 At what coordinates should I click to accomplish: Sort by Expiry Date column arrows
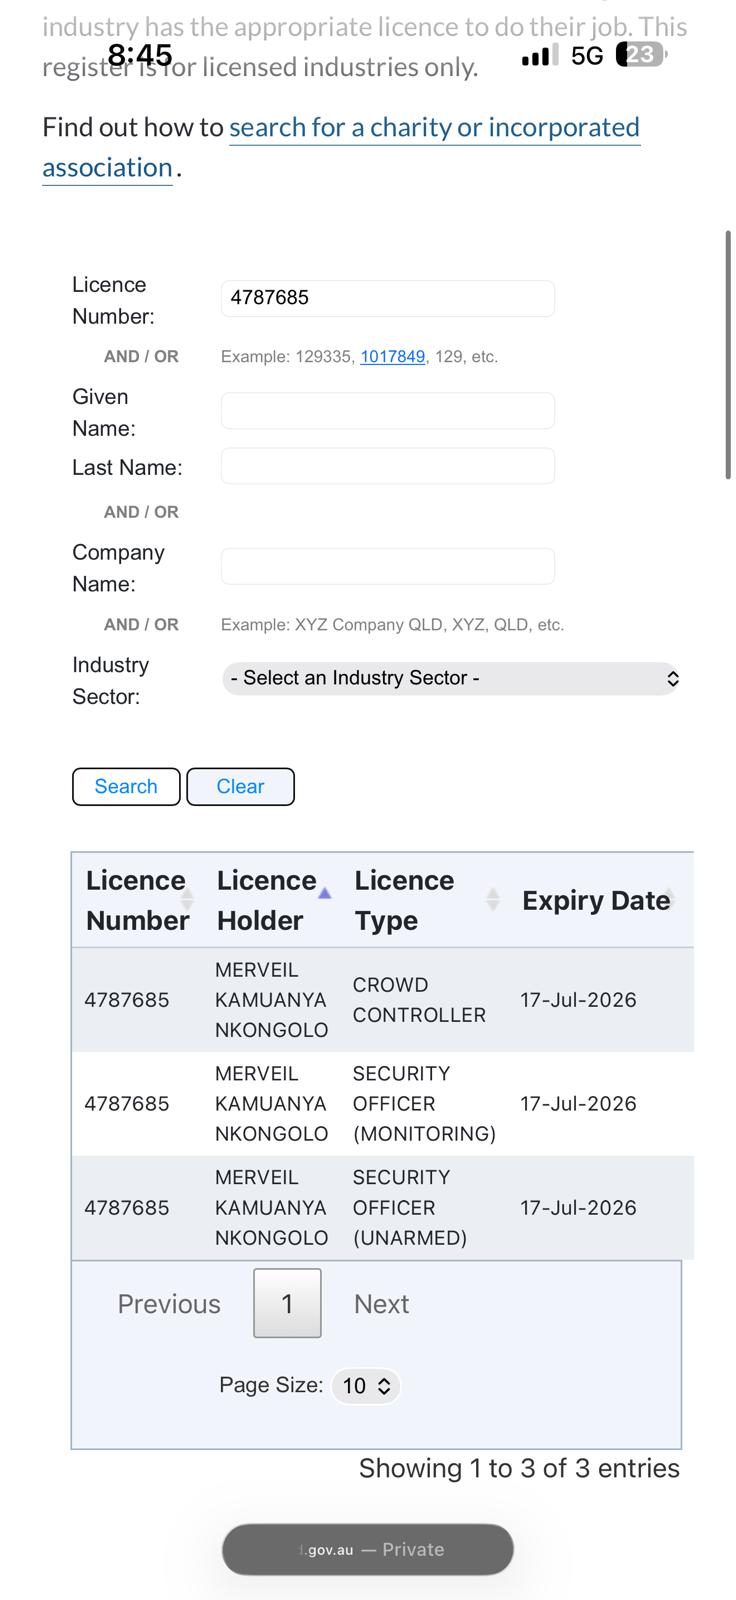[x=669, y=900]
